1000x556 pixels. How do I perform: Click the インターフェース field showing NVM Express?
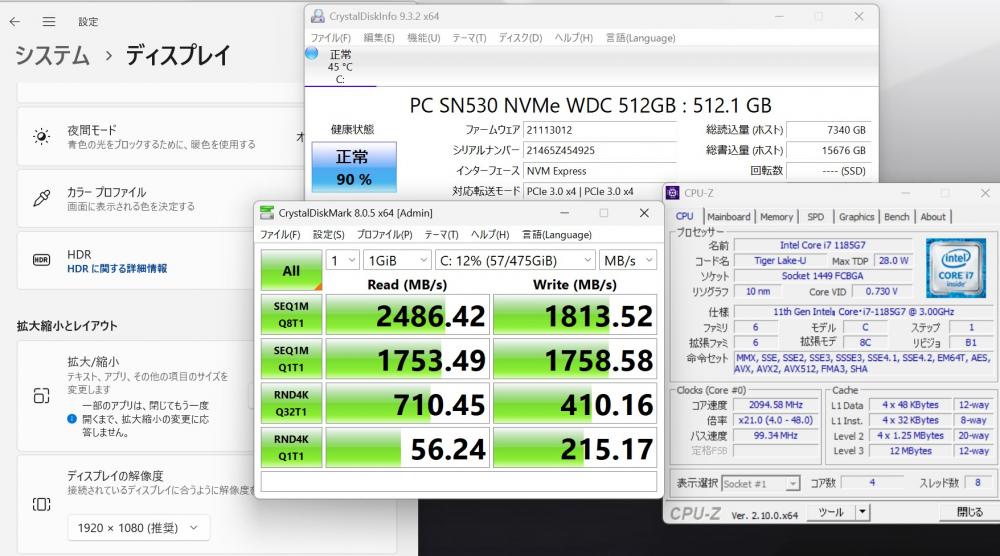[599, 171]
